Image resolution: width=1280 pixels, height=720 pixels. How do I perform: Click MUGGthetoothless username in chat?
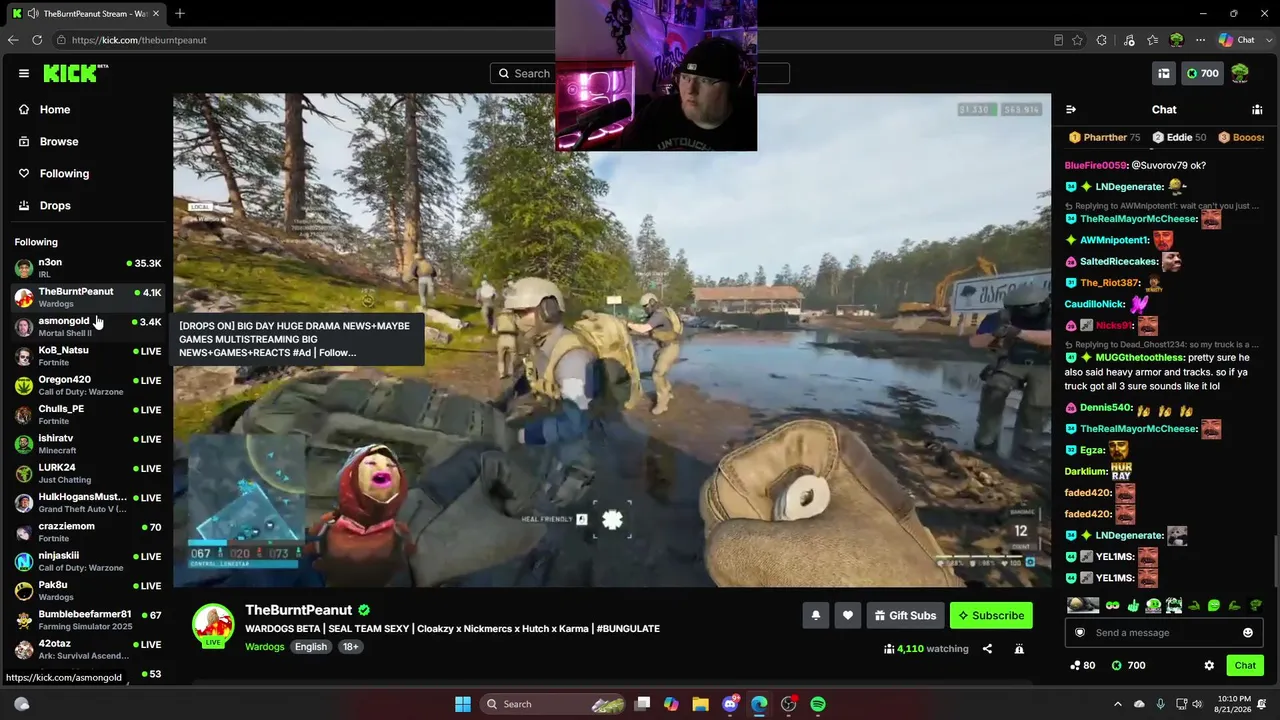[x=1140, y=357]
